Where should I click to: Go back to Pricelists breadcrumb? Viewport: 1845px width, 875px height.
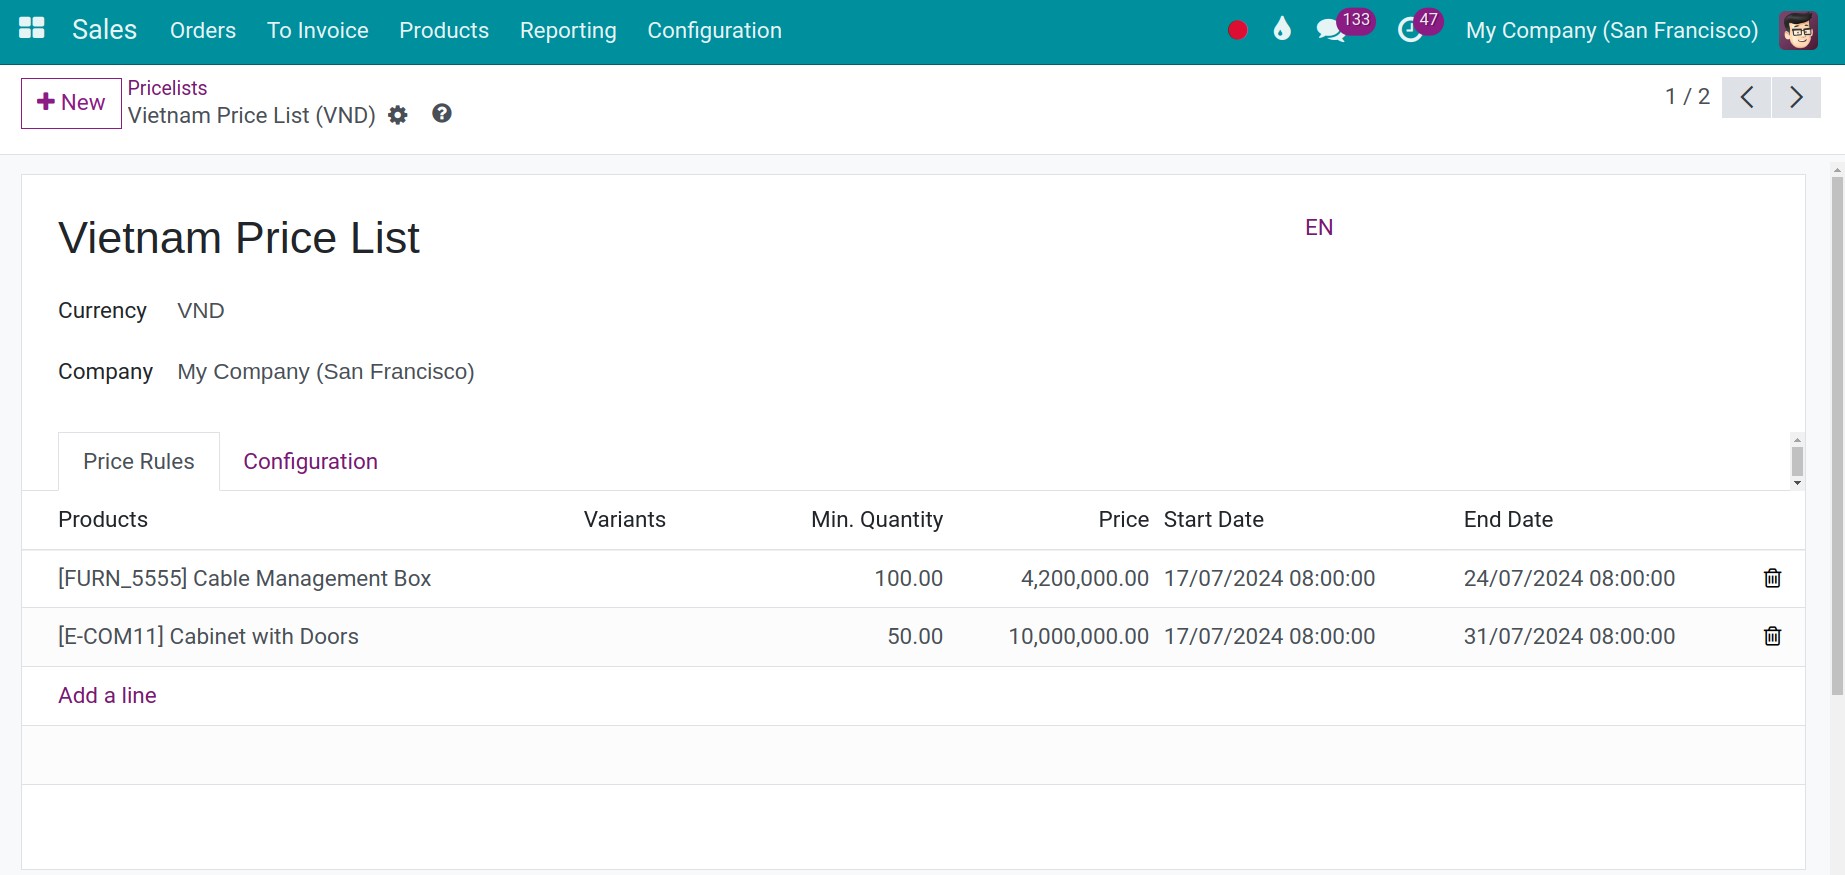[167, 88]
